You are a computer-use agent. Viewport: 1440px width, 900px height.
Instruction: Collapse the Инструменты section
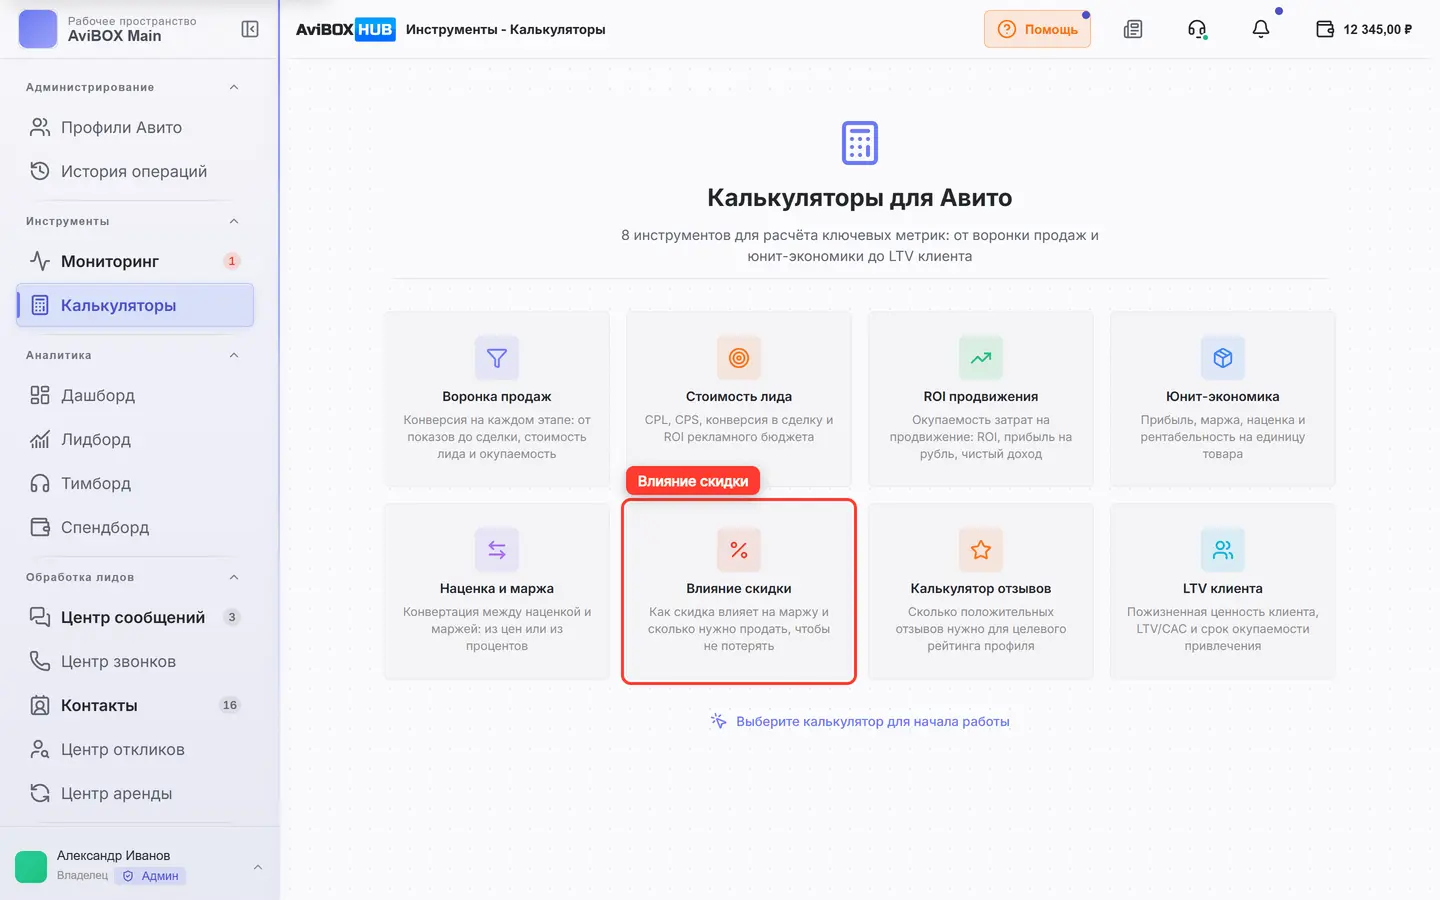point(234,221)
